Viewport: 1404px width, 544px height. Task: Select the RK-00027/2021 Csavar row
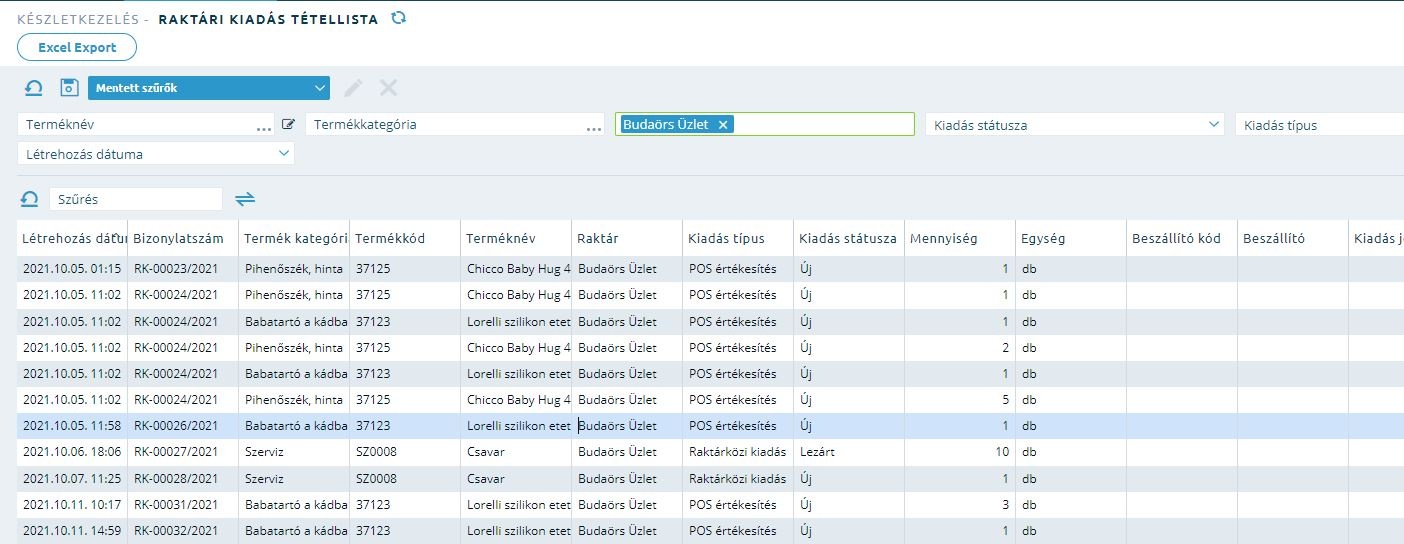pos(702,452)
